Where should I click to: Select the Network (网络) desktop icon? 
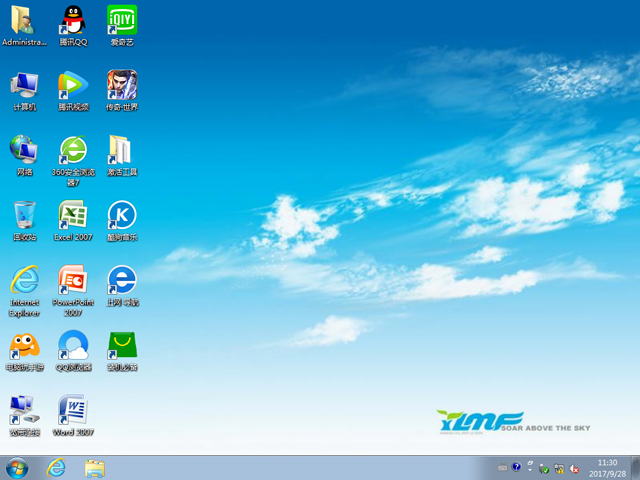pos(24,151)
